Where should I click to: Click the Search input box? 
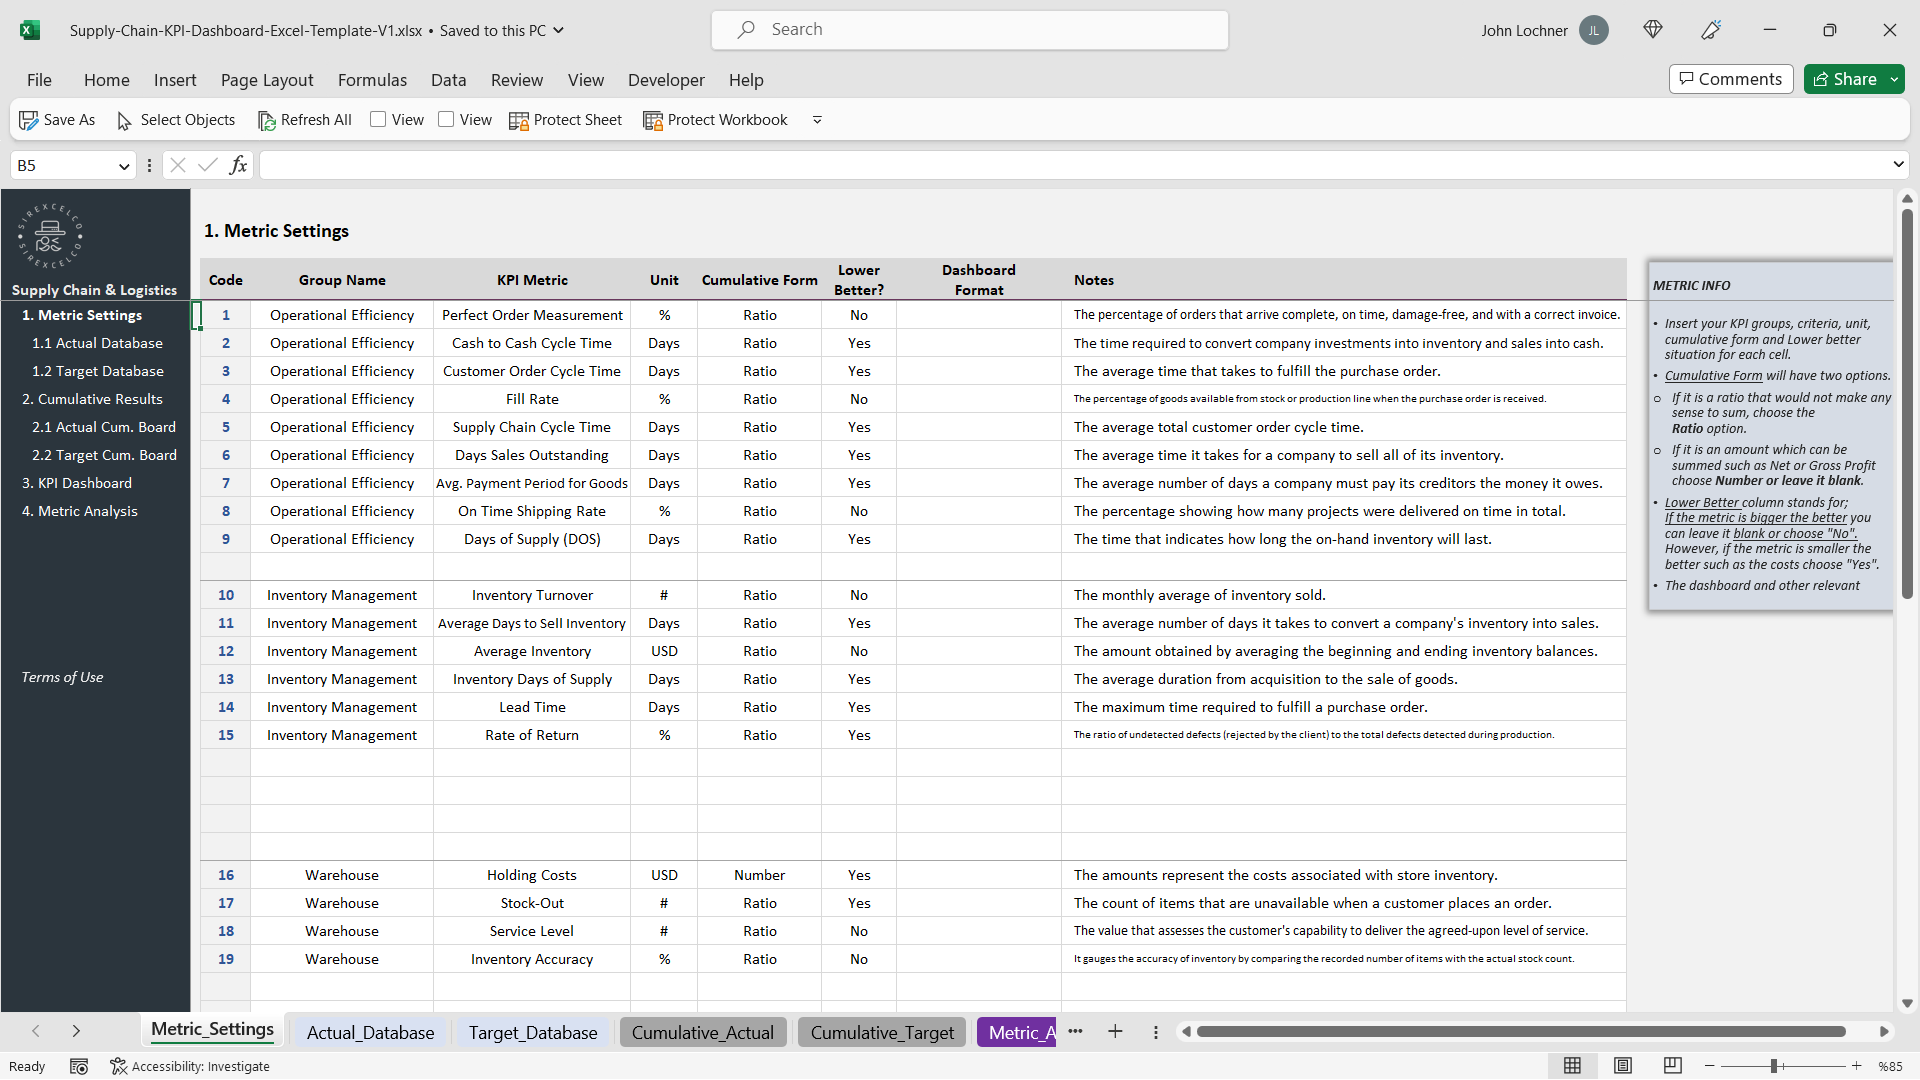click(970, 30)
